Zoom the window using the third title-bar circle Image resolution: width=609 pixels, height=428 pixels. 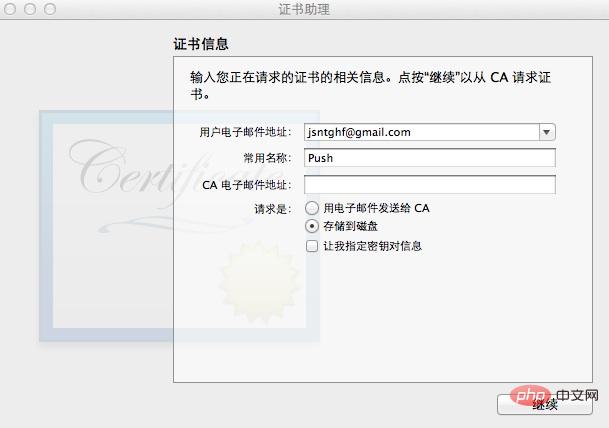50,9
